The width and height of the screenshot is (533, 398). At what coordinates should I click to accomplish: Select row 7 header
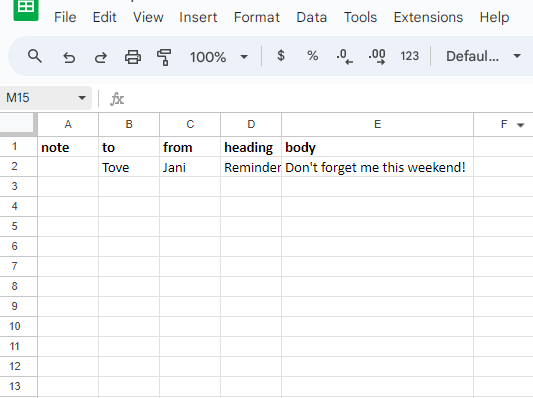point(18,266)
